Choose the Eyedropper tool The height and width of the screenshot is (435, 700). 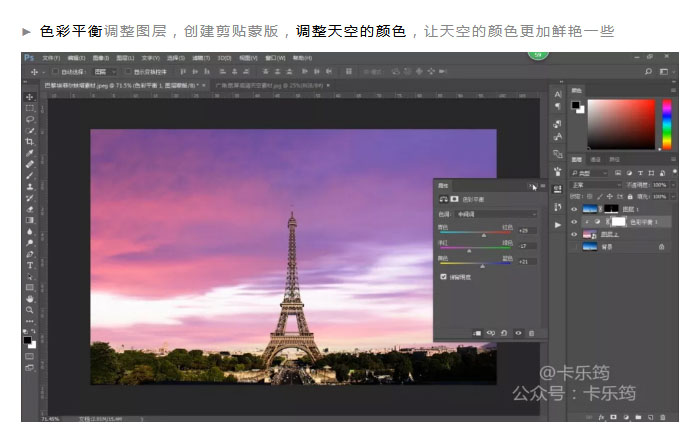click(x=30, y=153)
